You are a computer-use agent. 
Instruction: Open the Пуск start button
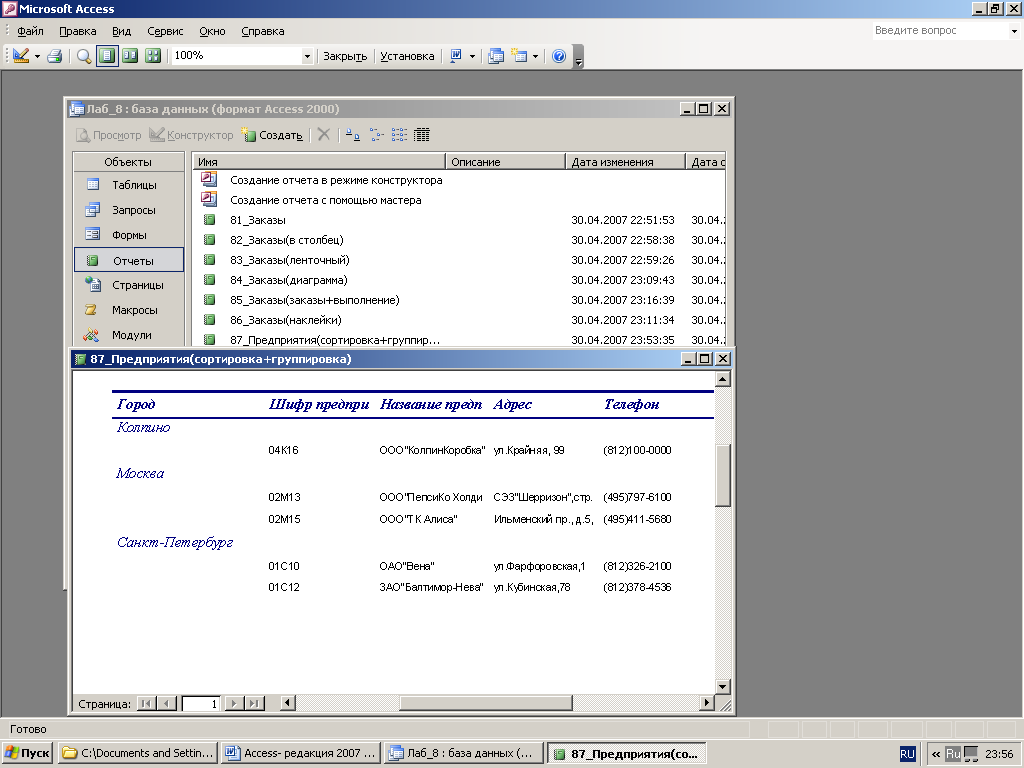pos(27,753)
